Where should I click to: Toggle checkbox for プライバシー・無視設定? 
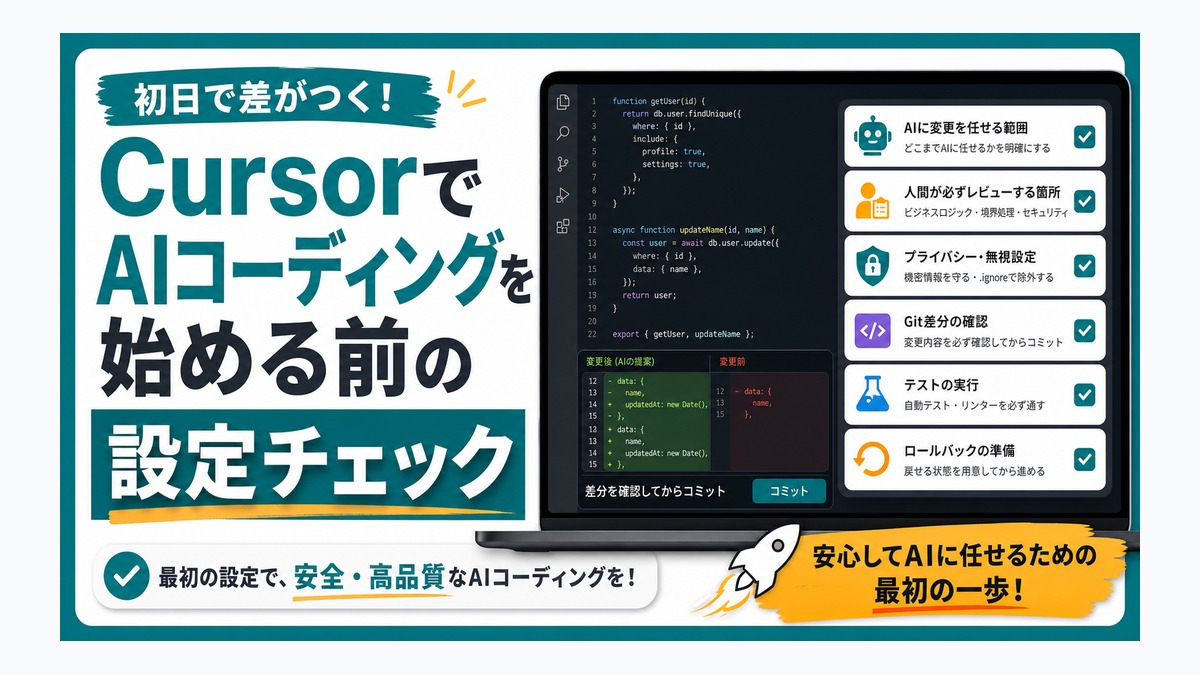[1084, 266]
